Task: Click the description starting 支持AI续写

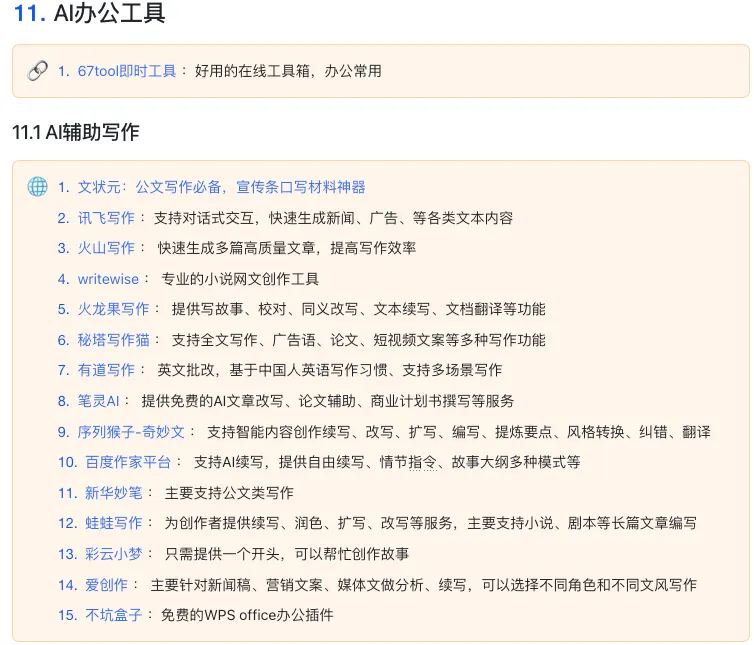Action: tap(387, 462)
